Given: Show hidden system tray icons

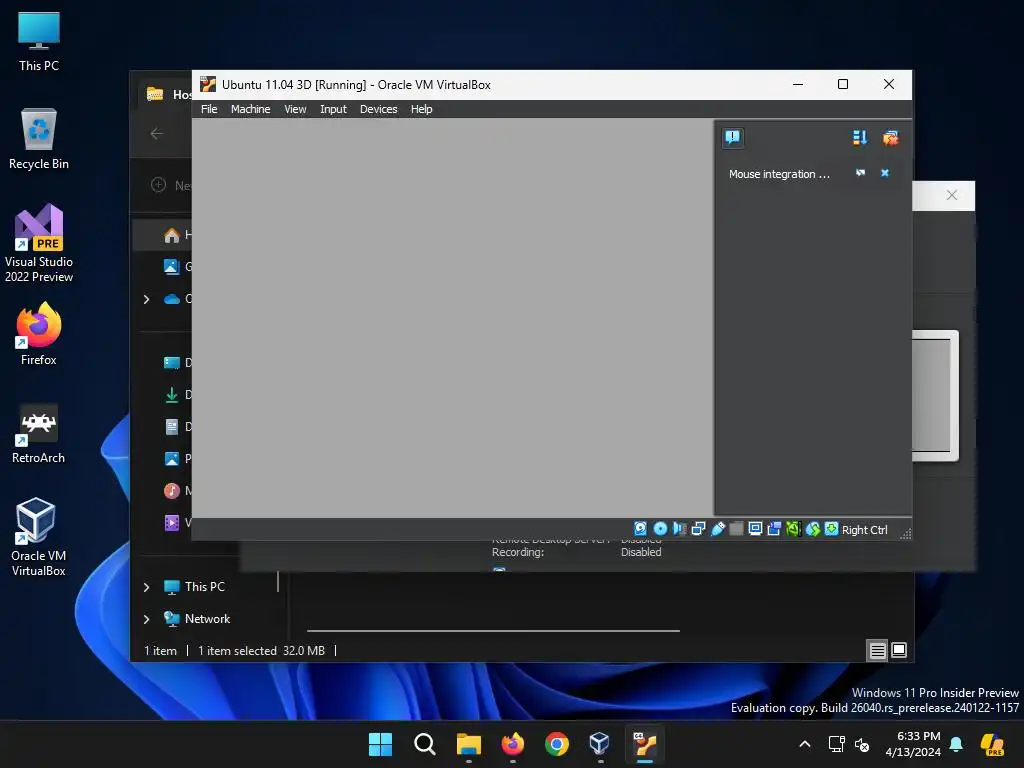Looking at the screenshot, I should click(805, 744).
